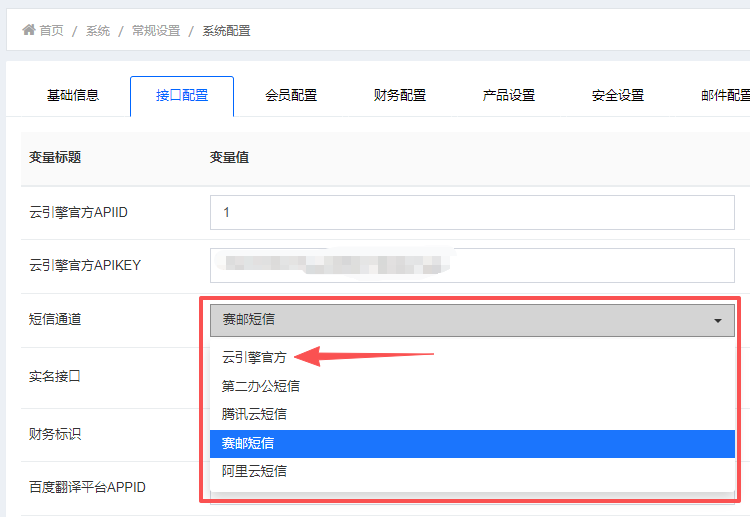Click the 云引擎官方APIID input field
The width and height of the screenshot is (750, 517).
(472, 212)
